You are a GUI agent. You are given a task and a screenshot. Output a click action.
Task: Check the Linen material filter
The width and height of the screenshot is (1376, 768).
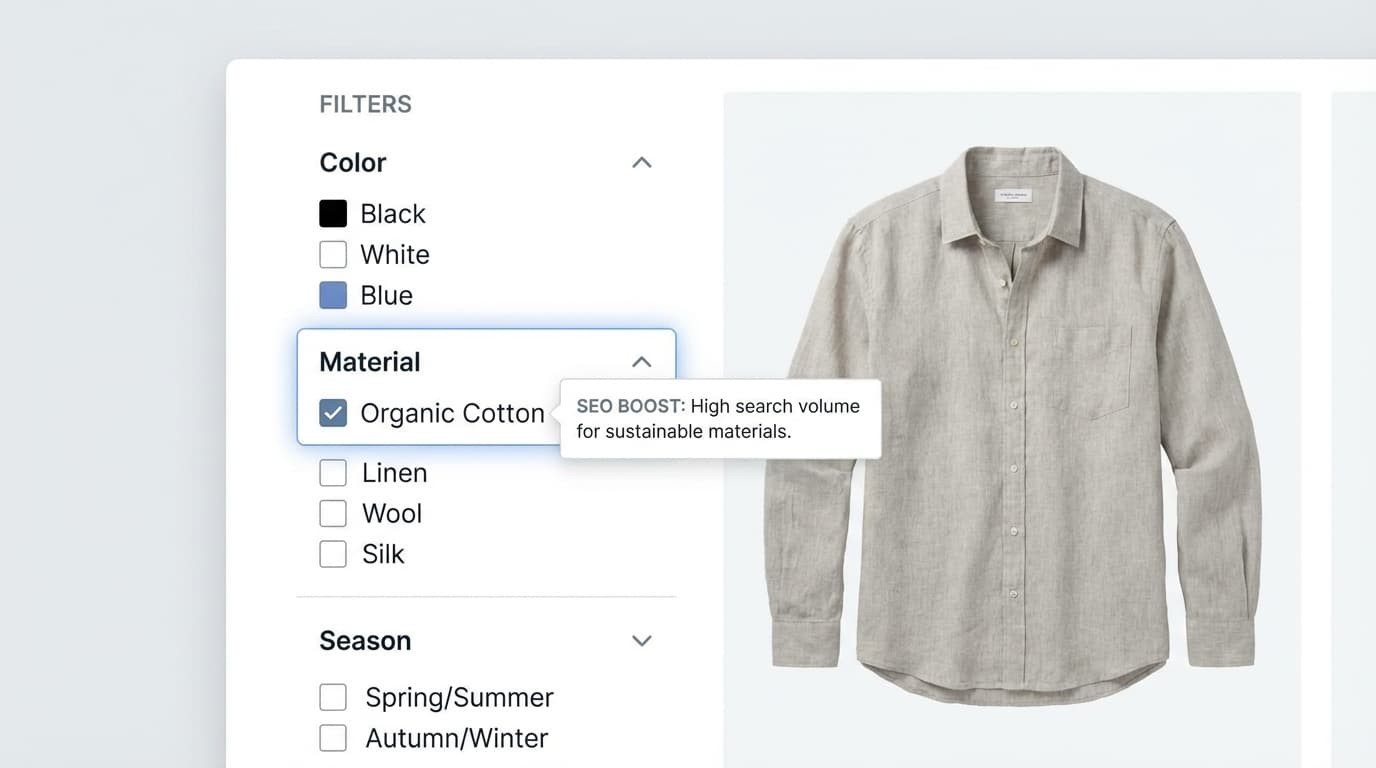click(332, 472)
